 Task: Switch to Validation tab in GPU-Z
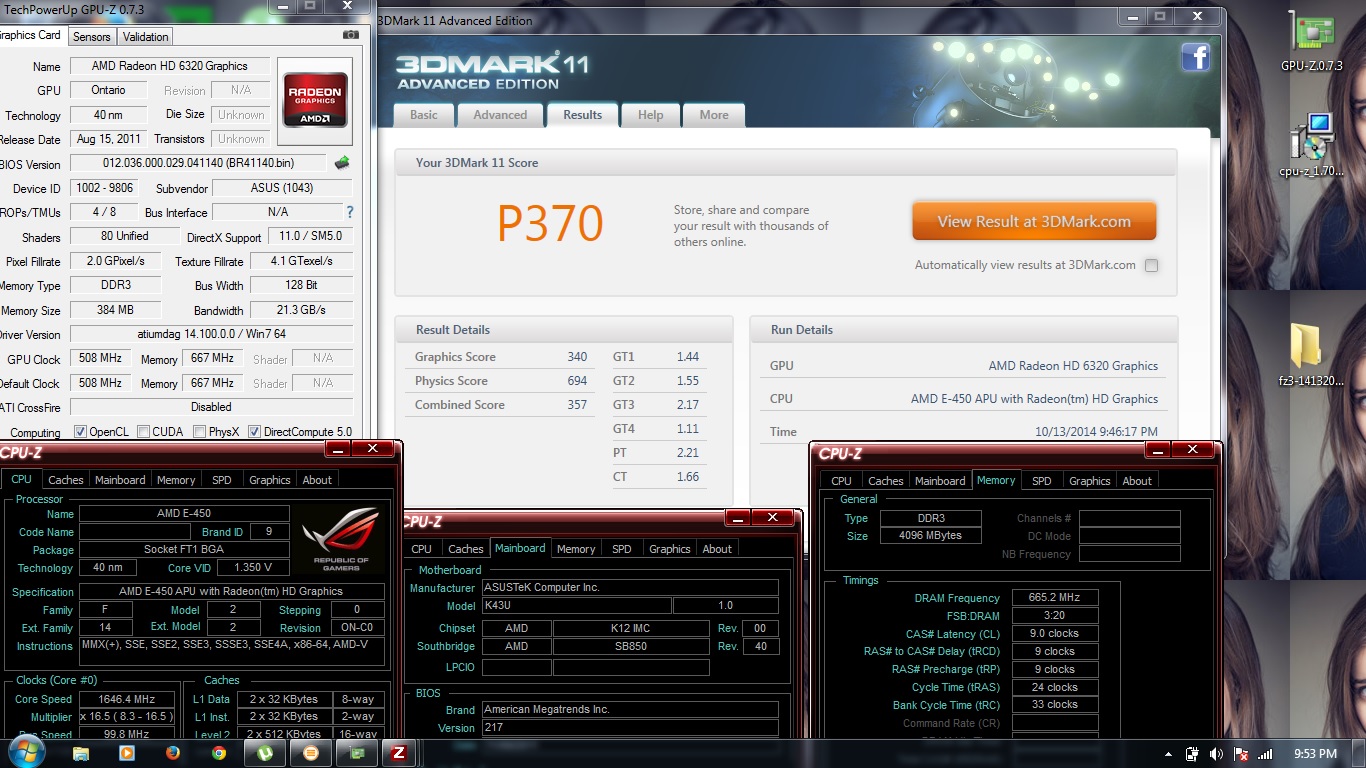tap(146, 37)
